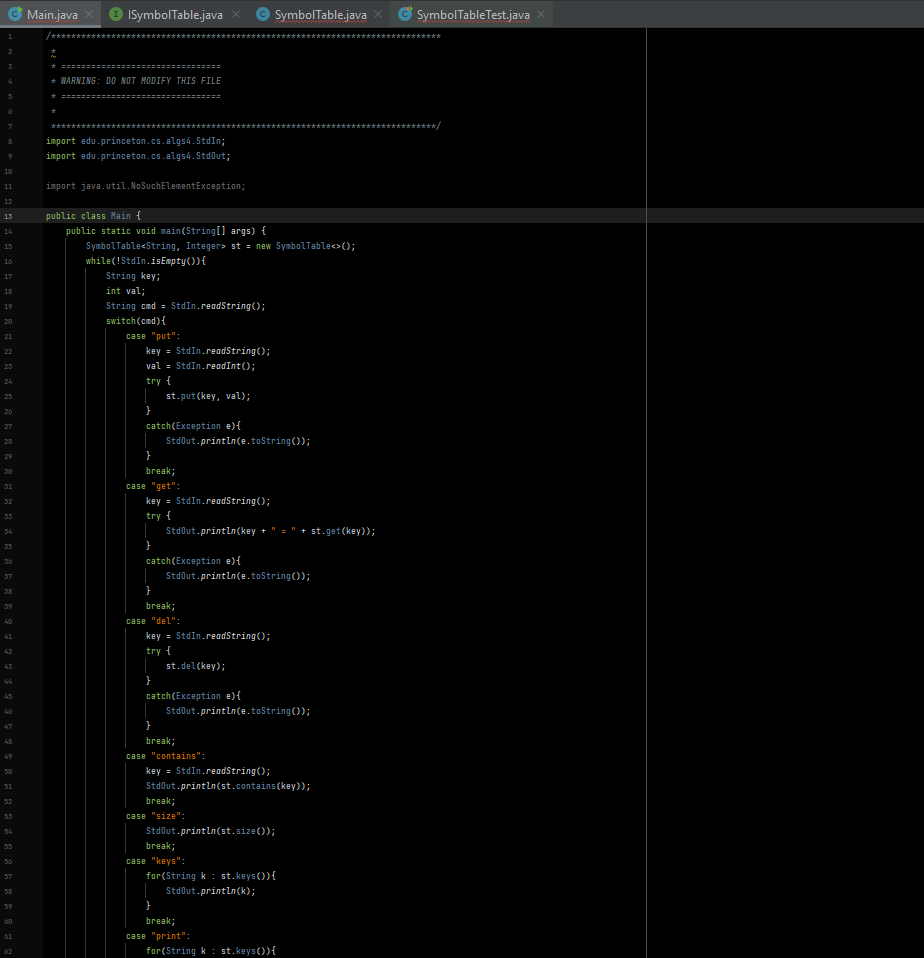Click the st.del(key) call
924x958 pixels.
[196, 666]
